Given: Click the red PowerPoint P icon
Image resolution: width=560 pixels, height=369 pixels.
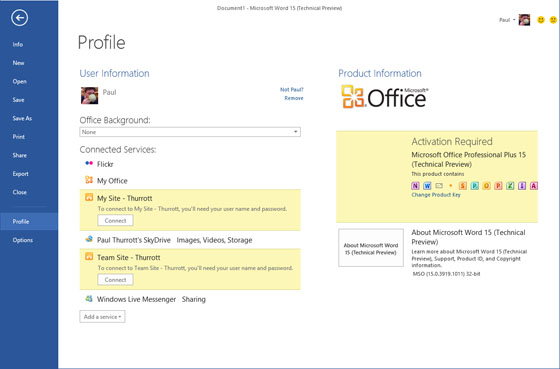Looking at the screenshot, I should (498, 186).
